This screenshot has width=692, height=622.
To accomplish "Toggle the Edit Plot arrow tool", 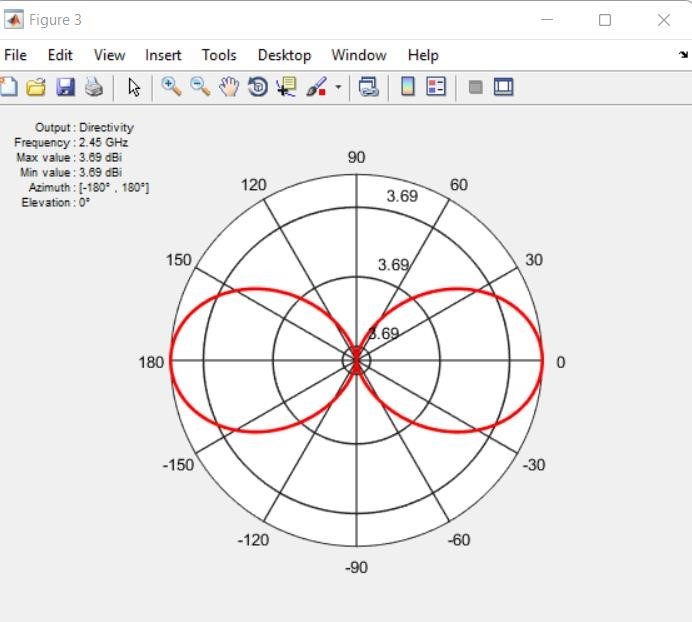I will [x=134, y=87].
